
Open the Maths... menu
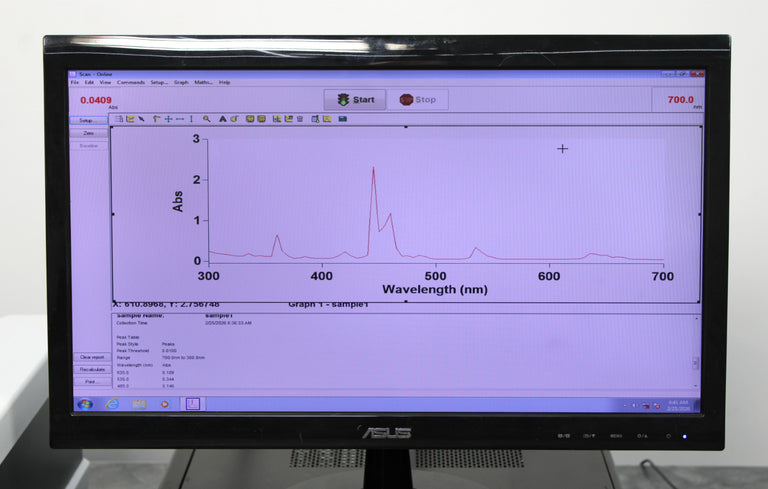coord(203,82)
